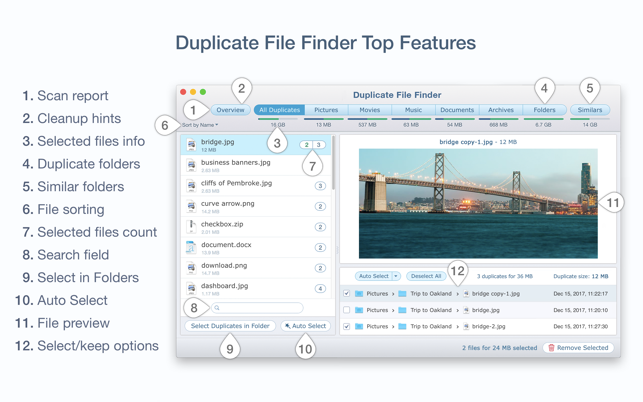Click the checkbox.zip archive icon
643x402 pixels.
[191, 228]
